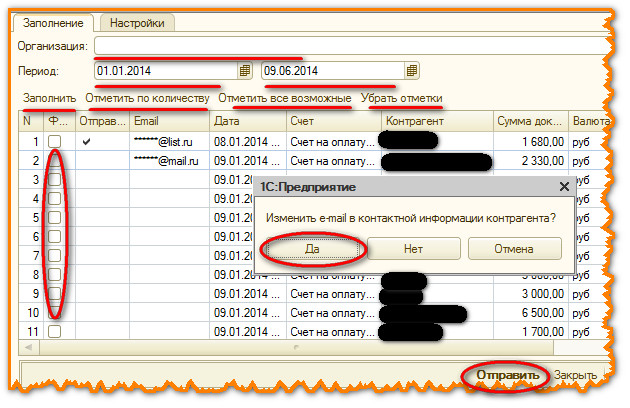Click Счет на оплату cell in row 2
Screen dimensions: 630x408
(x=334, y=161)
